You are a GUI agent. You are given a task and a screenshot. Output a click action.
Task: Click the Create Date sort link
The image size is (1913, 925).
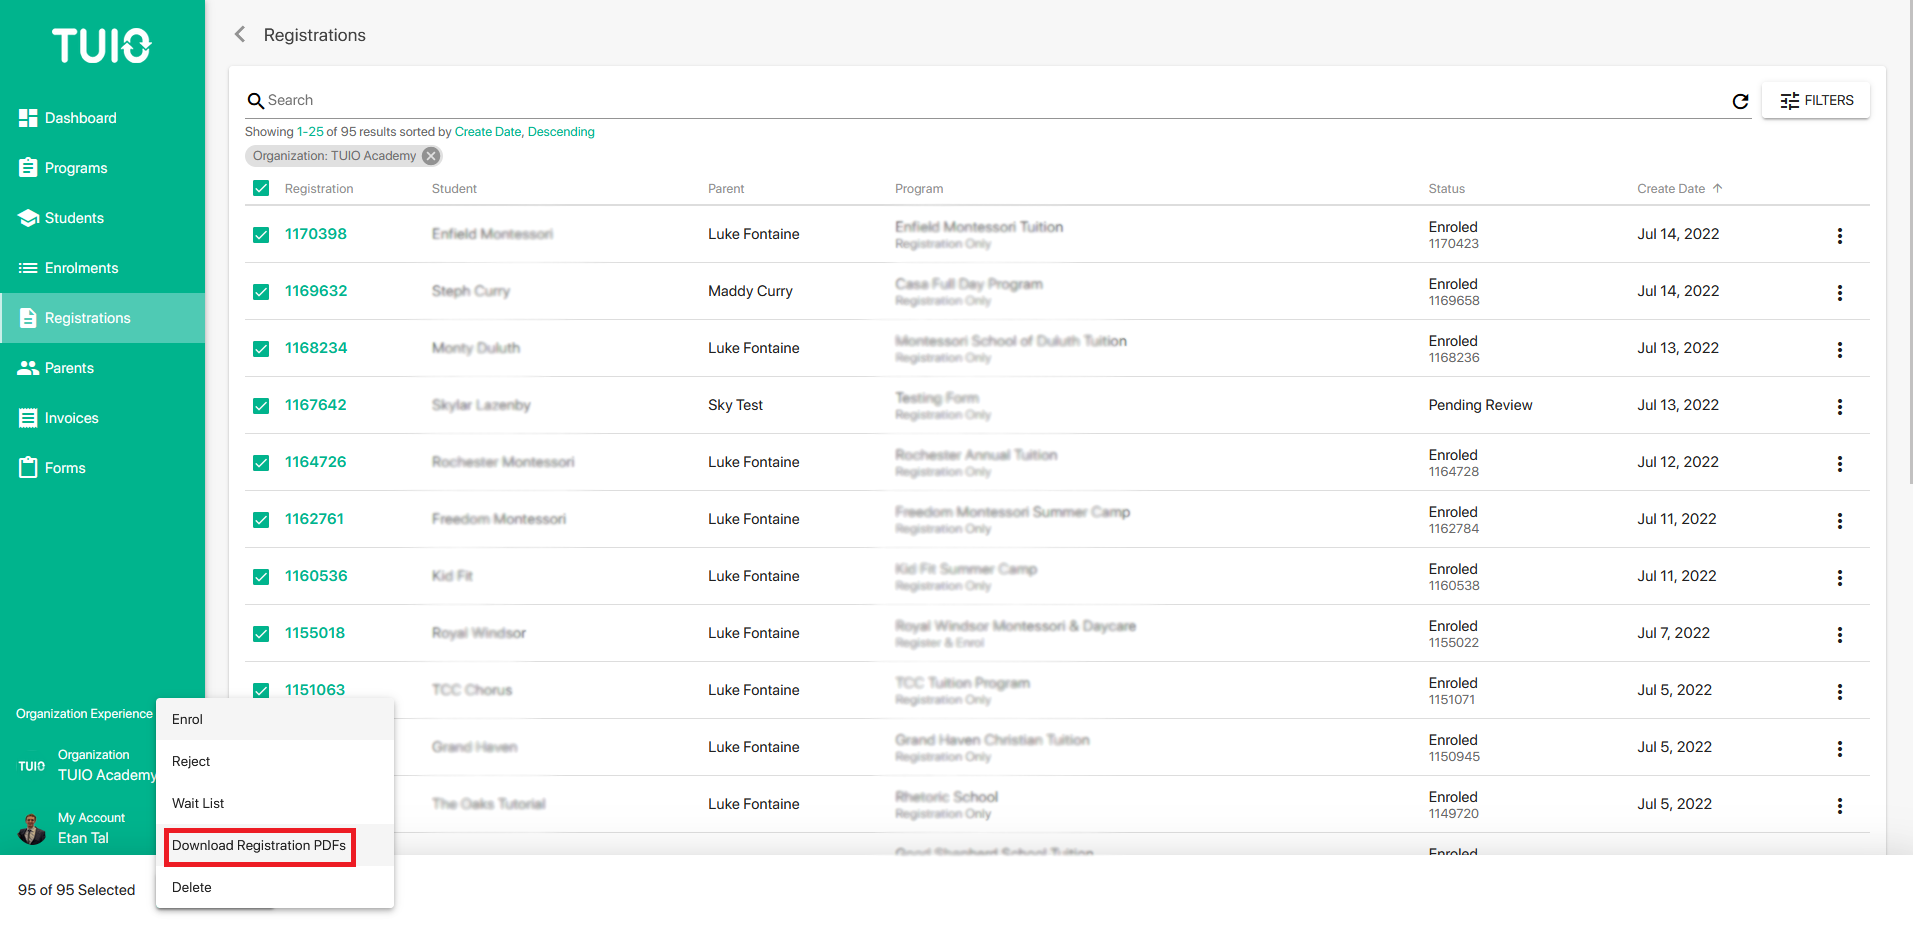tap(488, 132)
